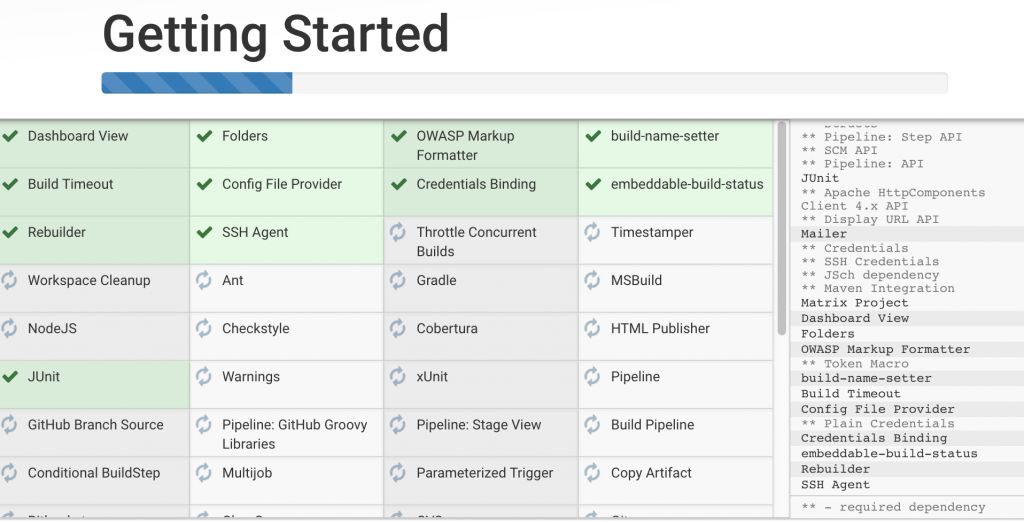Click the refresh icon next to Gradle
This screenshot has height=523, width=1024.
pos(398,280)
